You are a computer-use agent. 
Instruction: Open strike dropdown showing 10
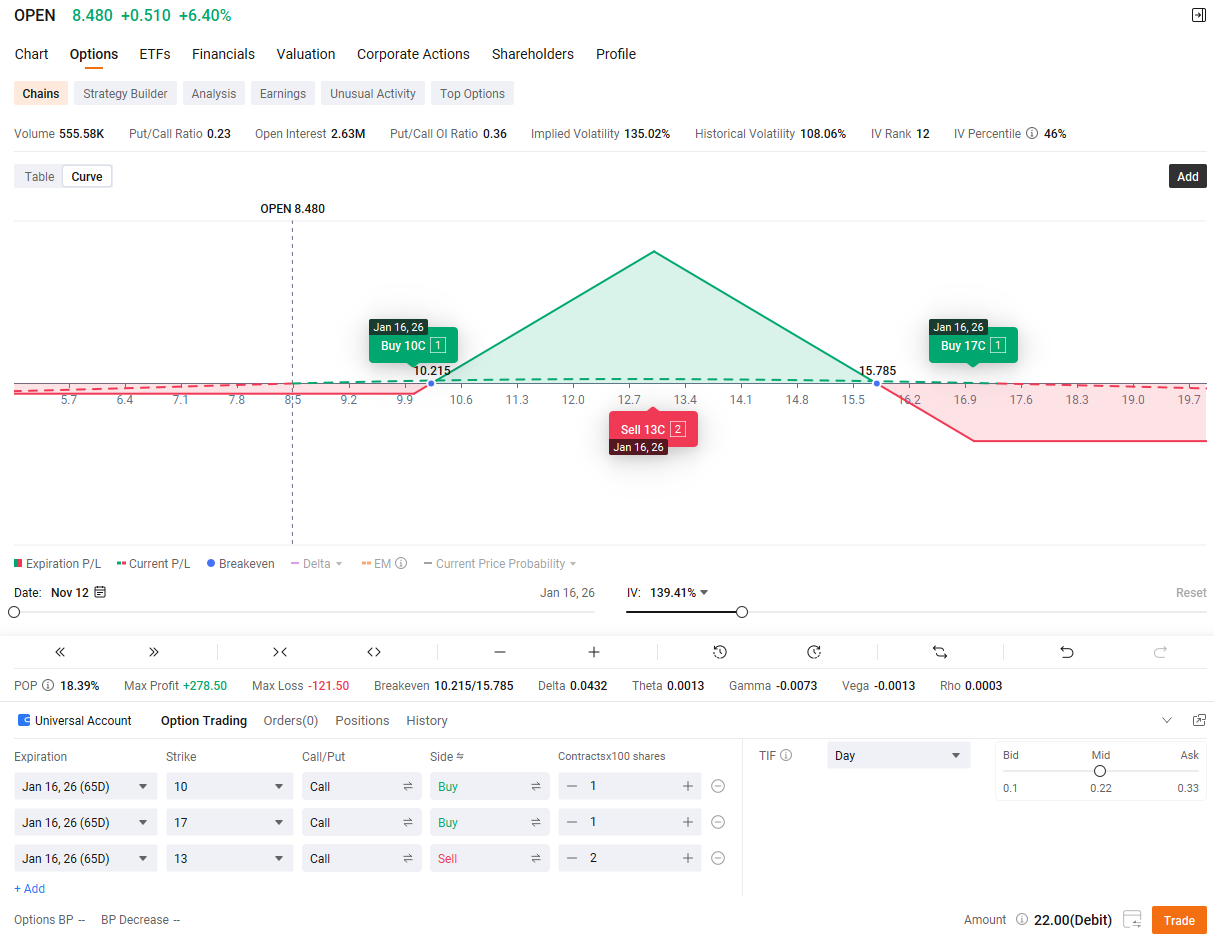pyautogui.click(x=230, y=786)
